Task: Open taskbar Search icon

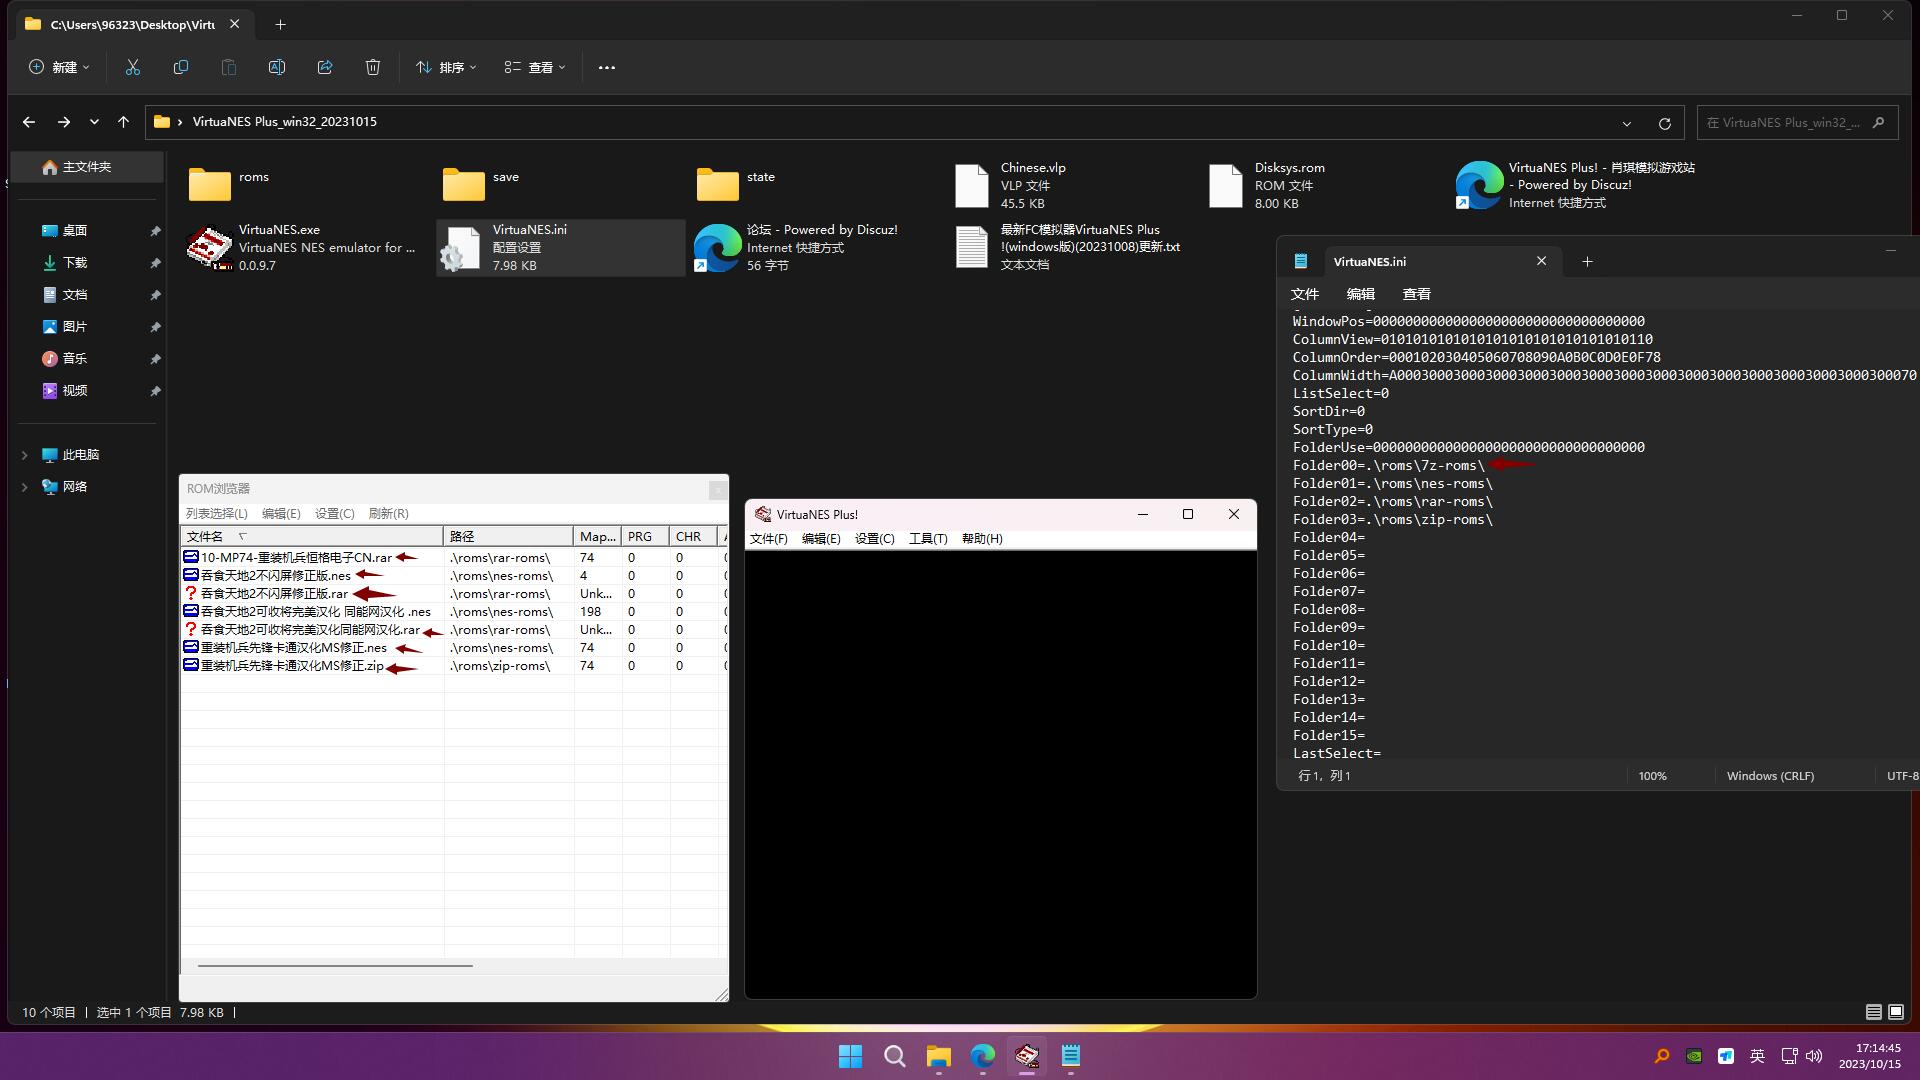Action: coord(894,1056)
